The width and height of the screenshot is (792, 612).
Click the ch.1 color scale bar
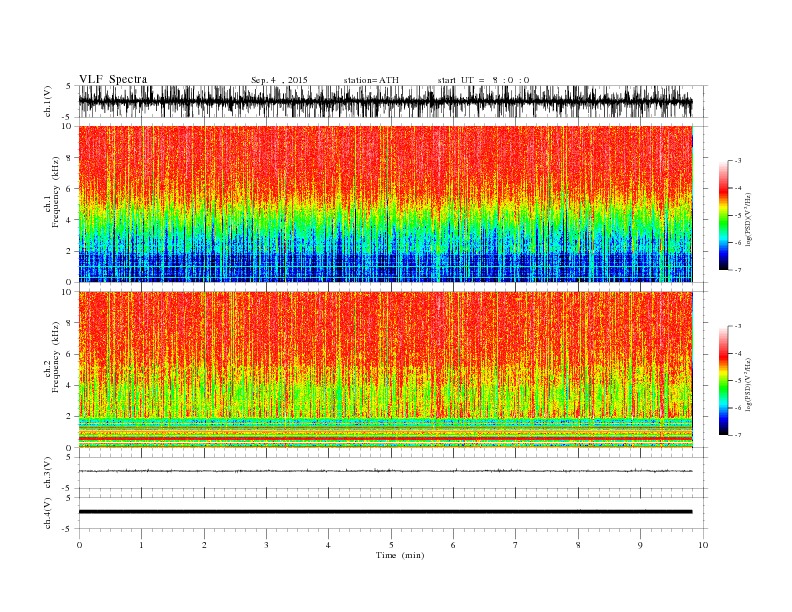pos(723,216)
